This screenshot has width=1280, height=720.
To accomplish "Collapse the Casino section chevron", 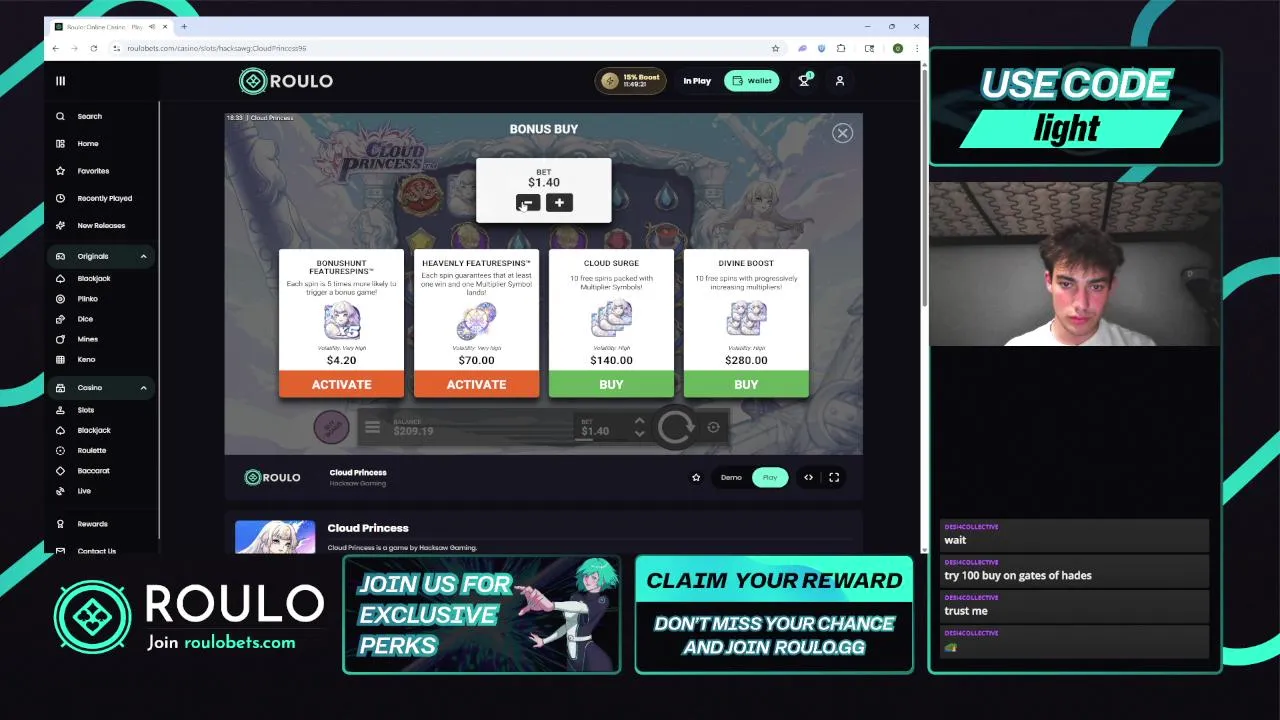I will 143,388.
